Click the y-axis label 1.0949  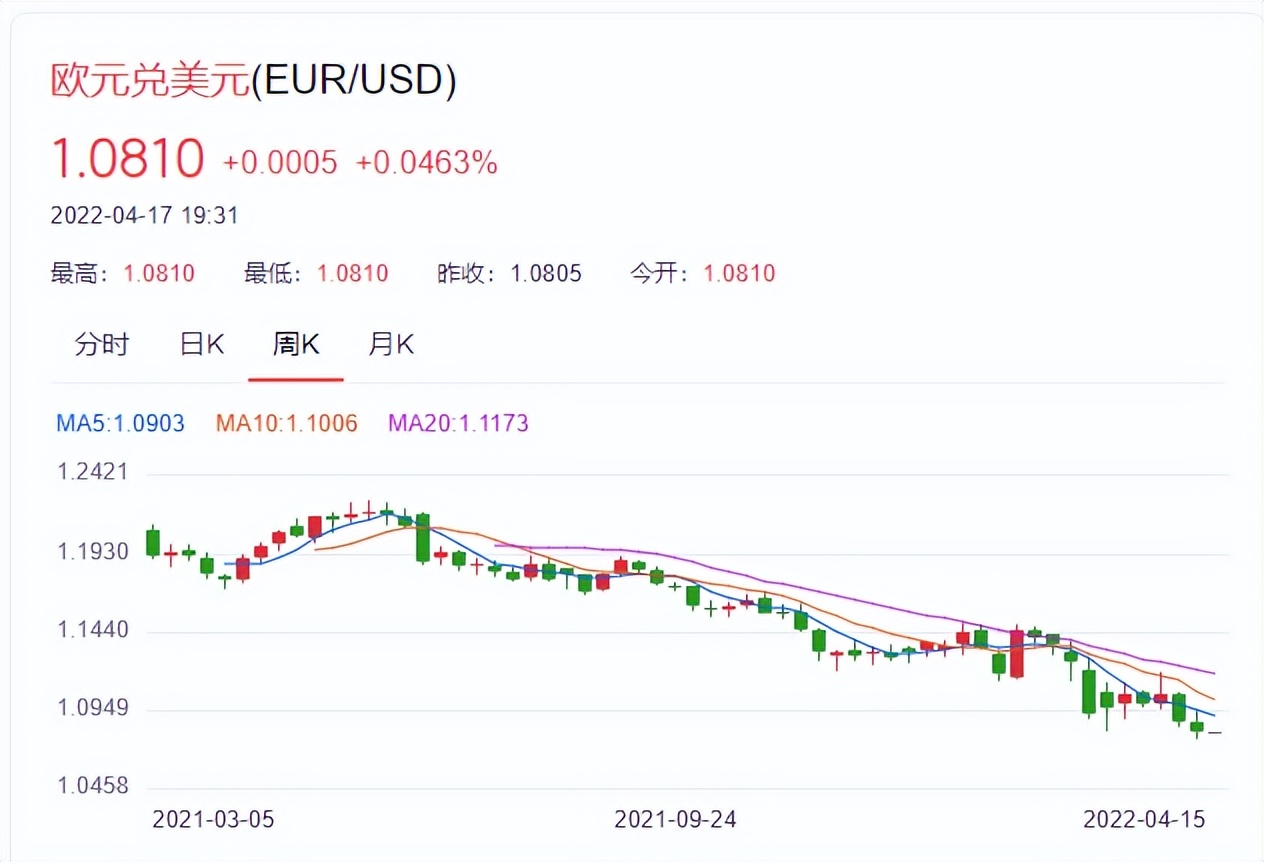pos(94,709)
